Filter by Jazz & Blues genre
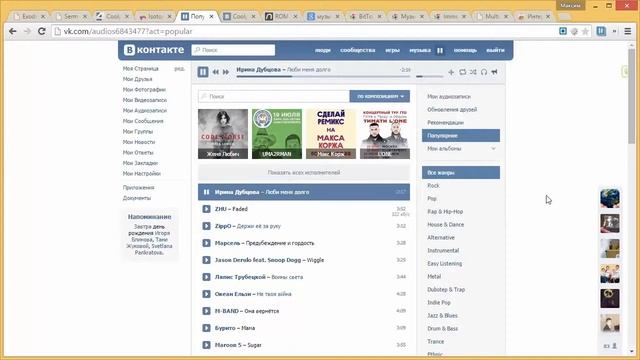 point(442,316)
